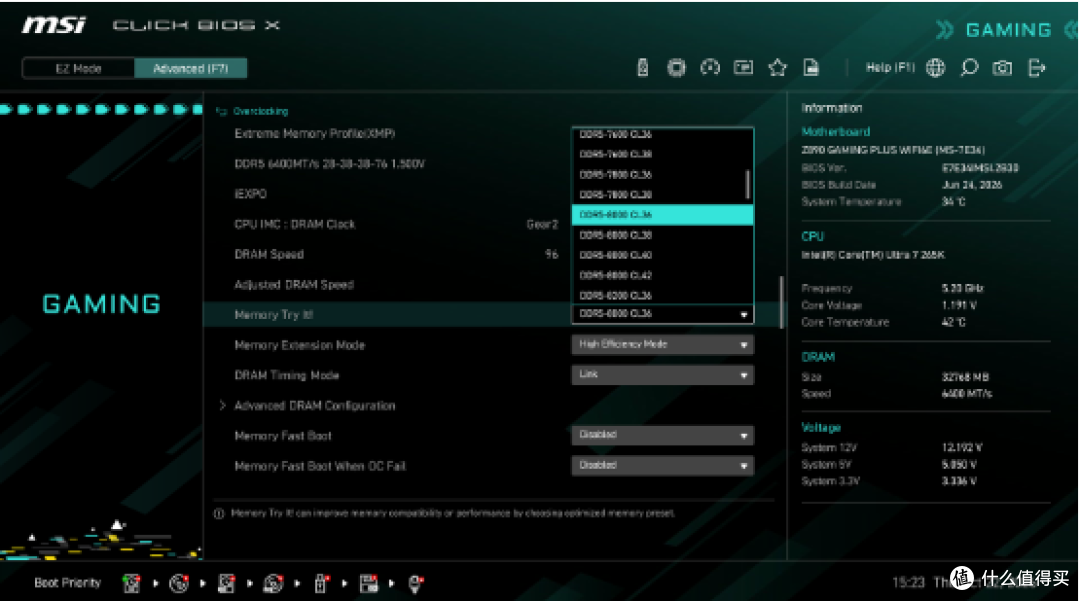The height and width of the screenshot is (601, 1080).
Task: Click the CPU heading in Information panel
Action: pyautogui.click(x=813, y=236)
